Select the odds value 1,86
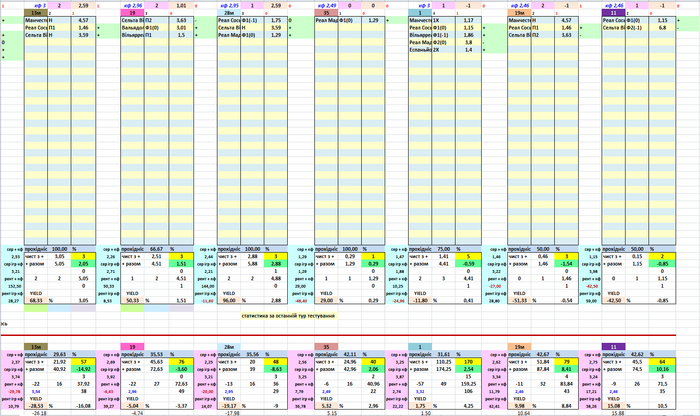 click(x=468, y=35)
